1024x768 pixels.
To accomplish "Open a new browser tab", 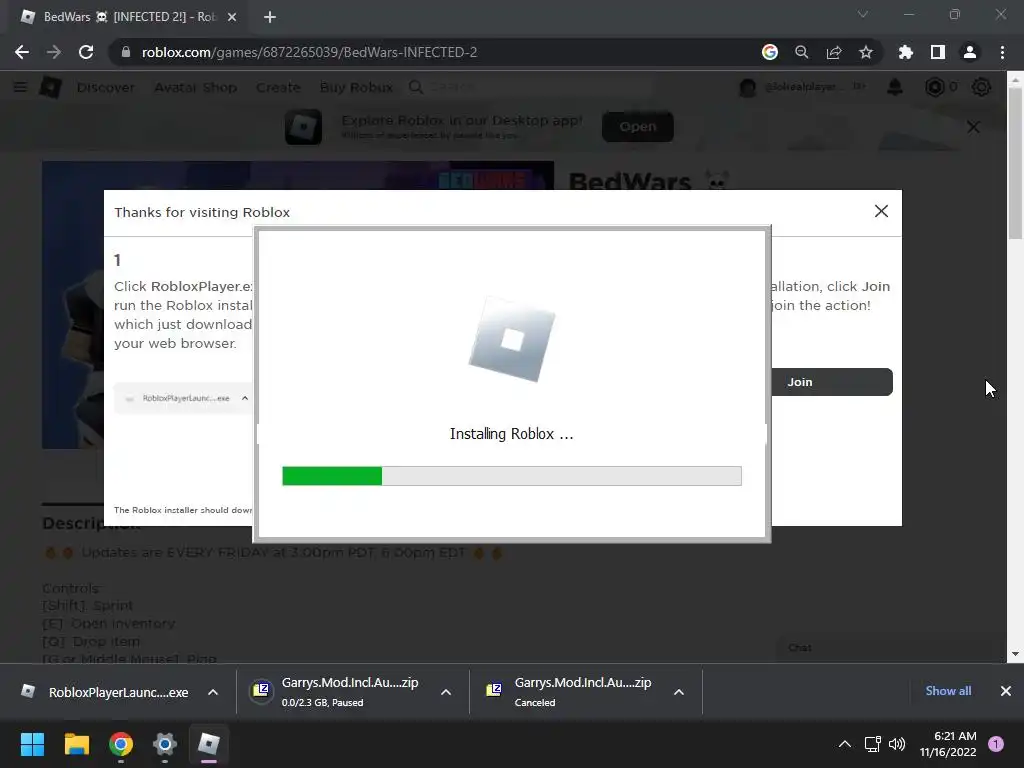I will [x=270, y=17].
